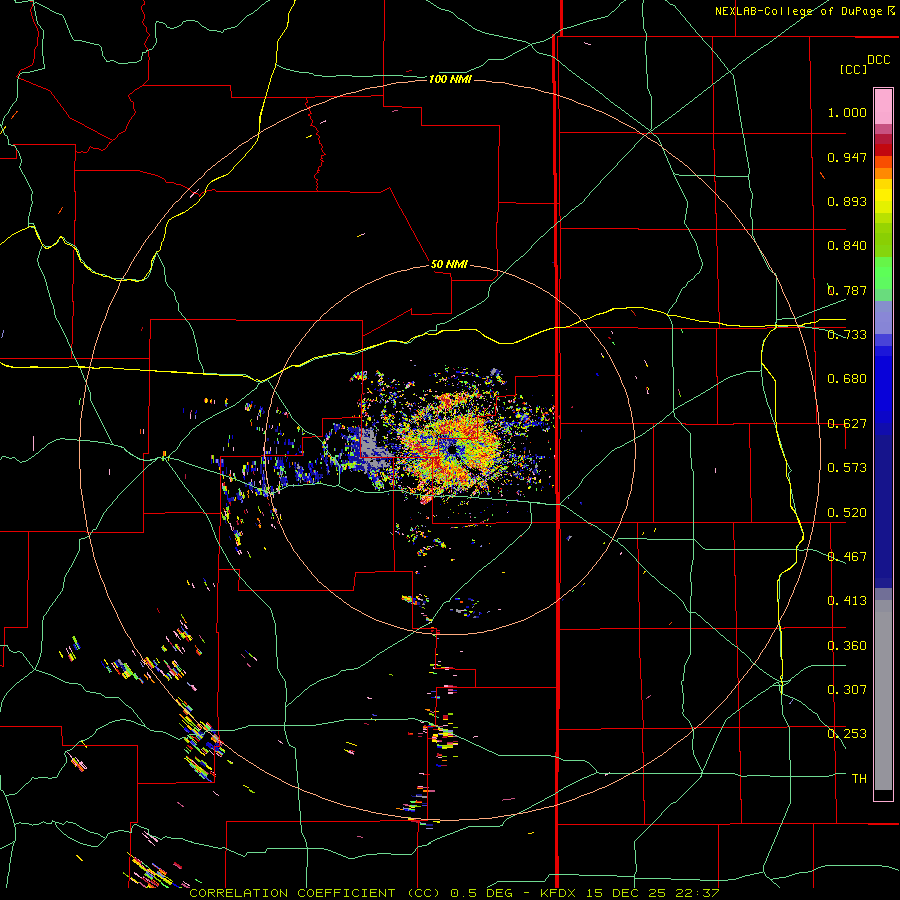Click the 0.680 color scale value
Screen dimensions: 900x900
click(x=847, y=379)
